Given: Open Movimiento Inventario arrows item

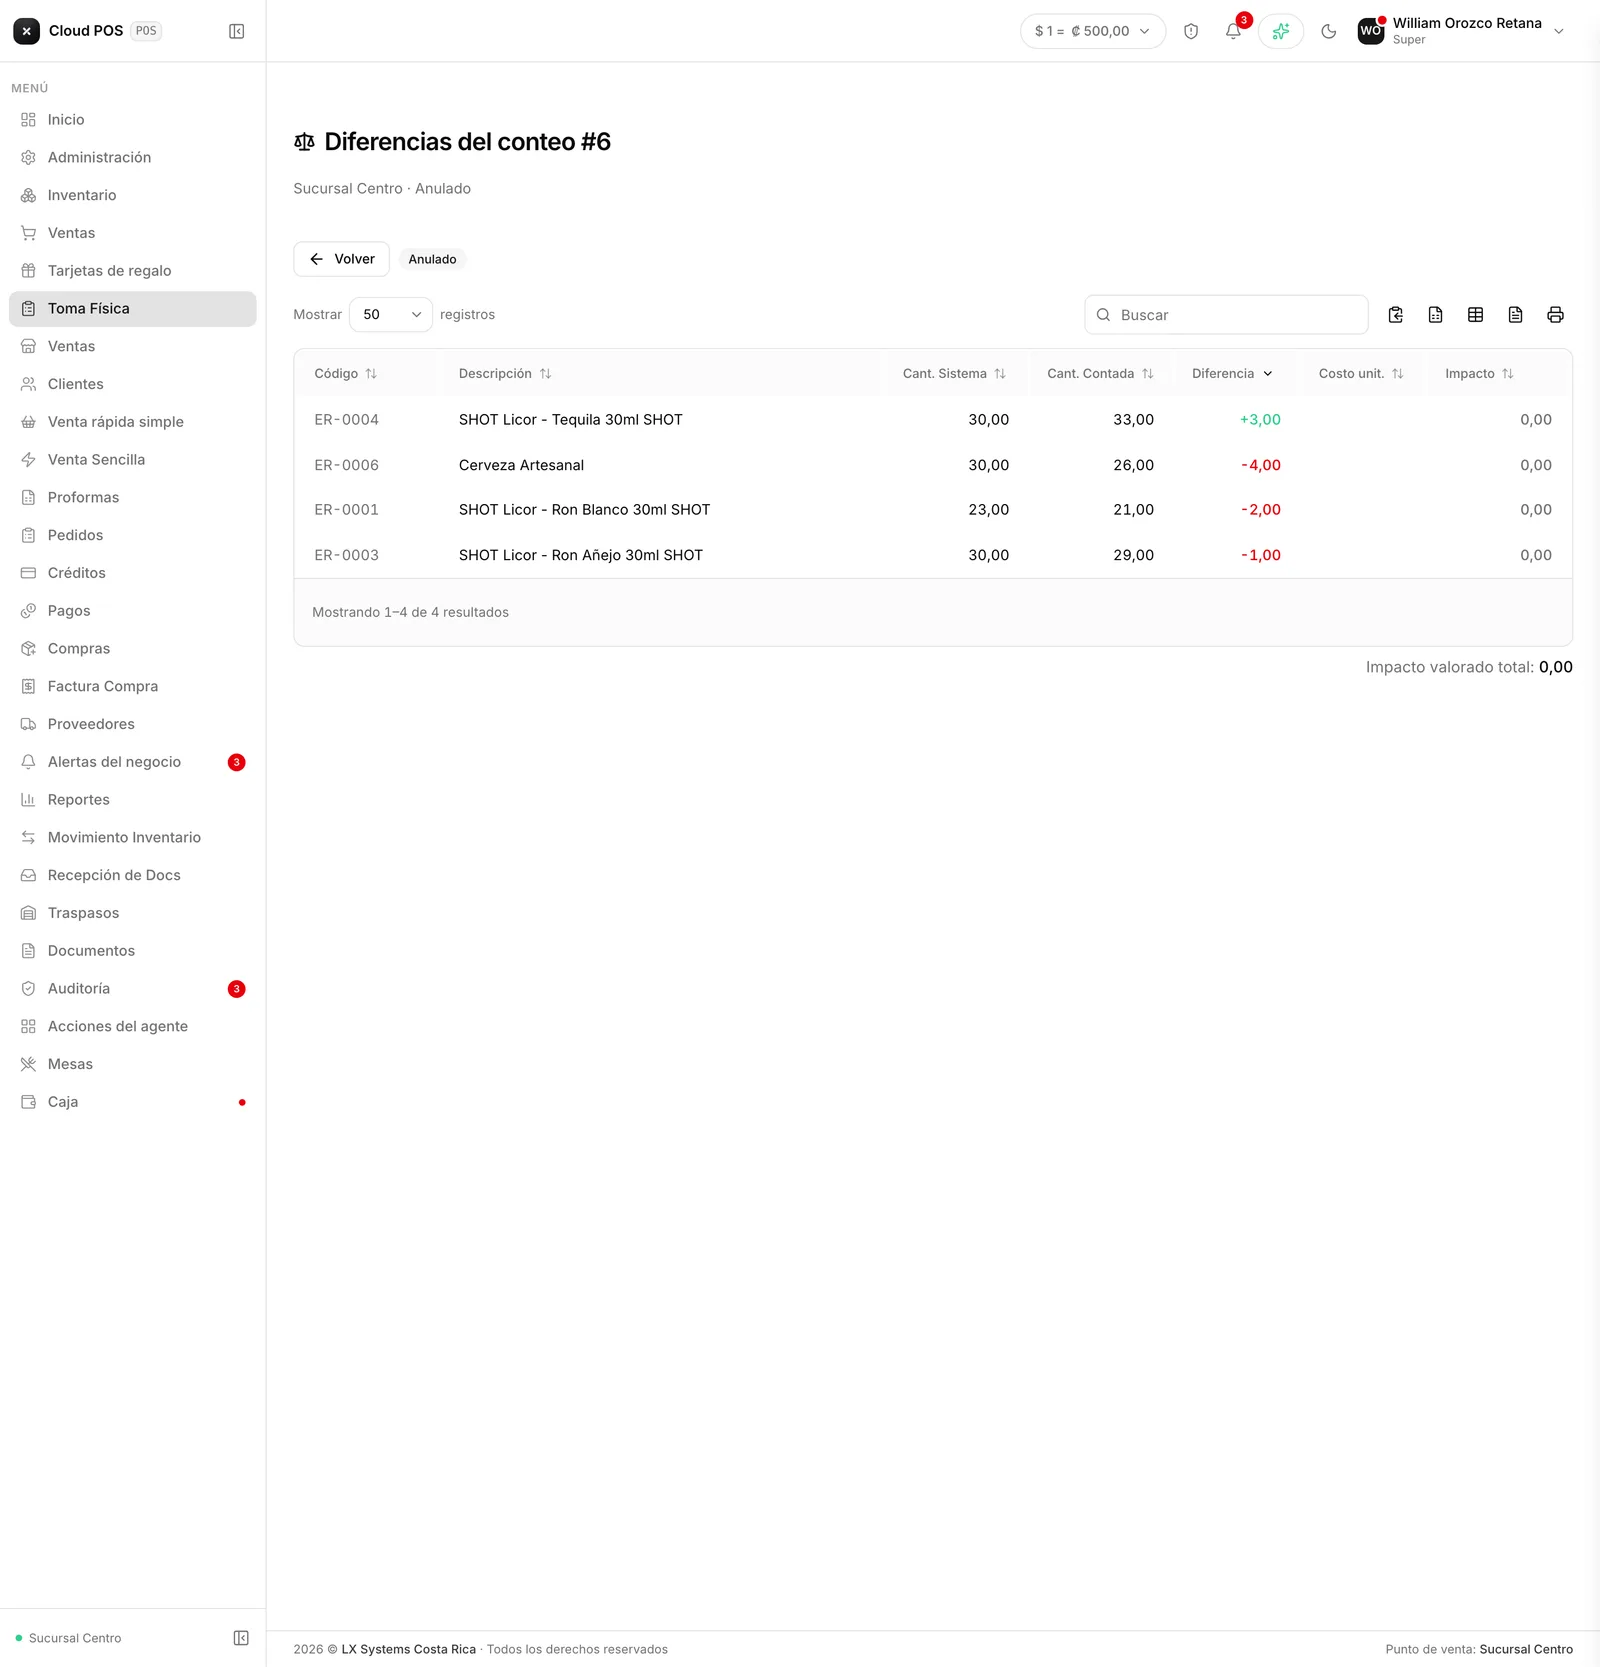Looking at the screenshot, I should [x=133, y=837].
